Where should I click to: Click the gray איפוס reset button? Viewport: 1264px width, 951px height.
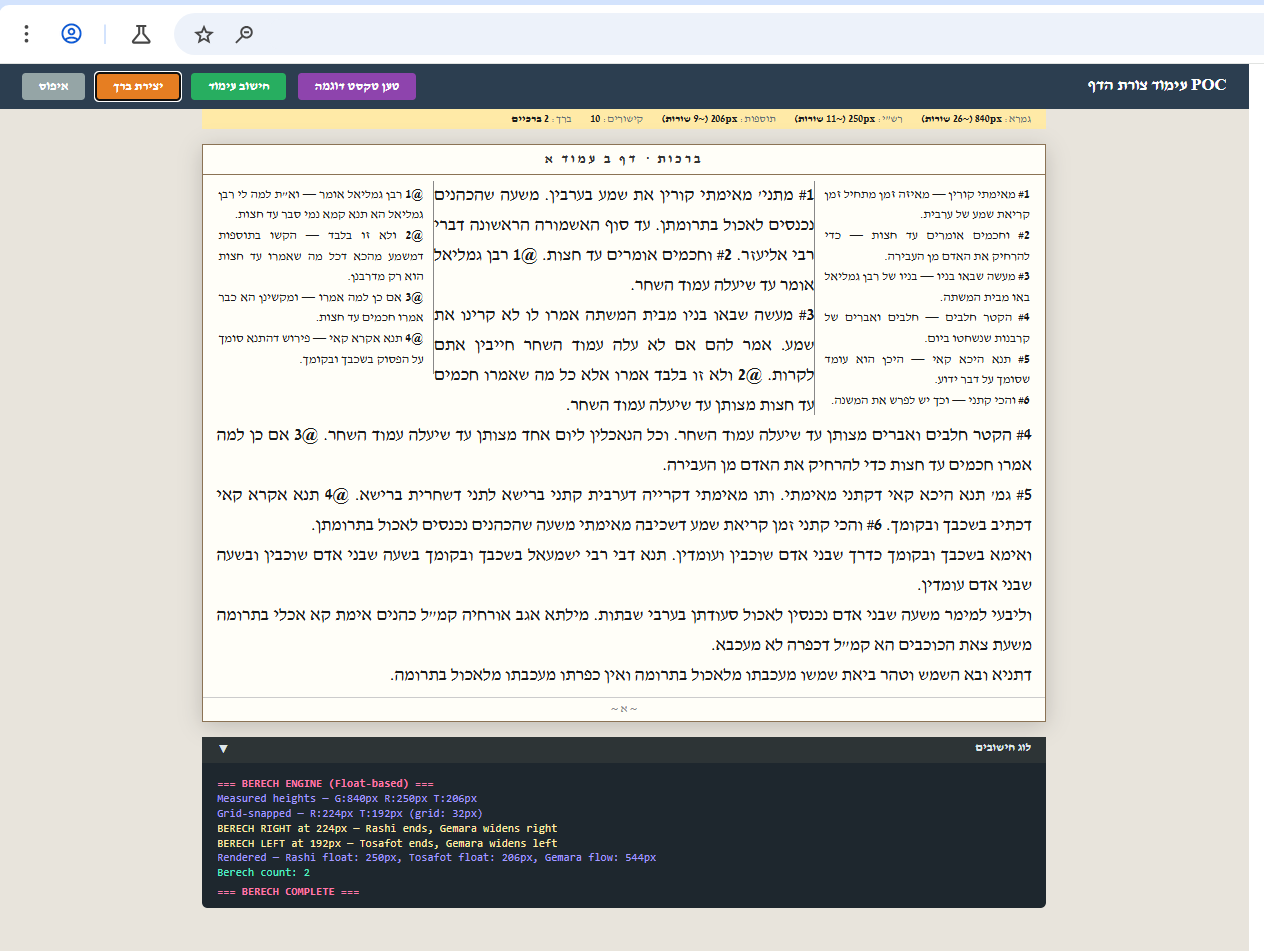pos(54,87)
